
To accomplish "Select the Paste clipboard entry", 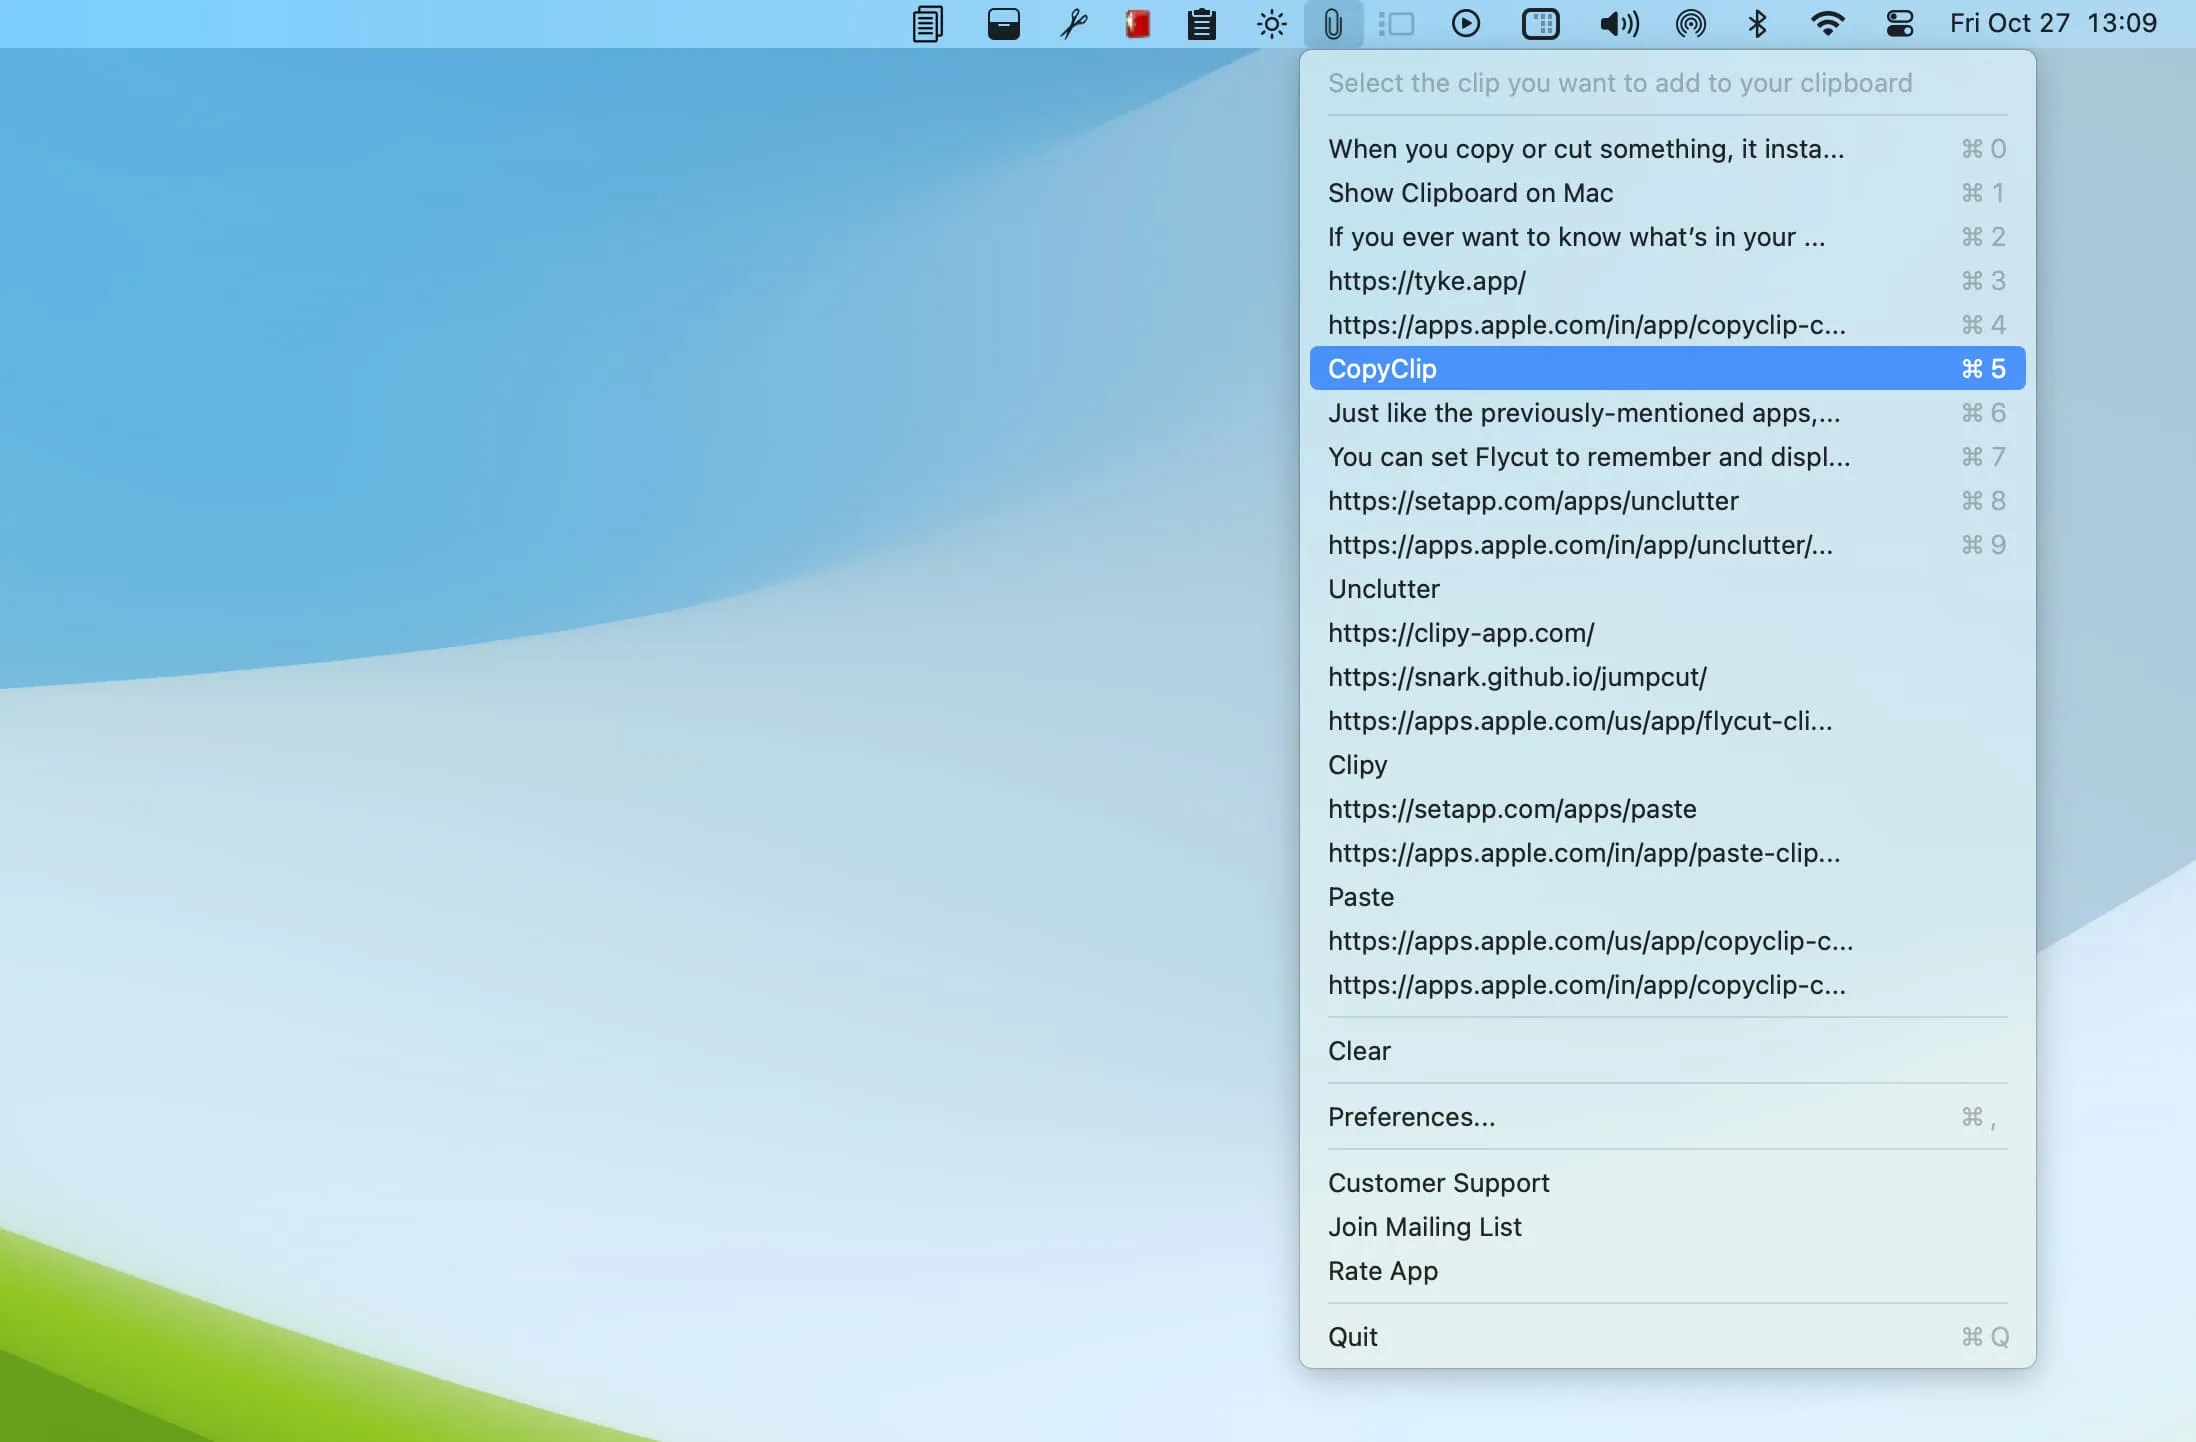I will [x=1361, y=896].
